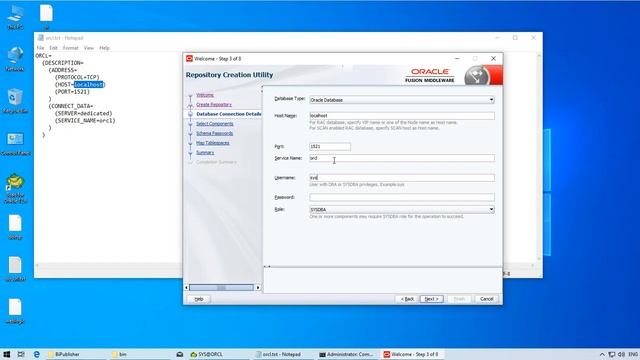
Task: Open the Database Type dropdown
Action: 402,100
